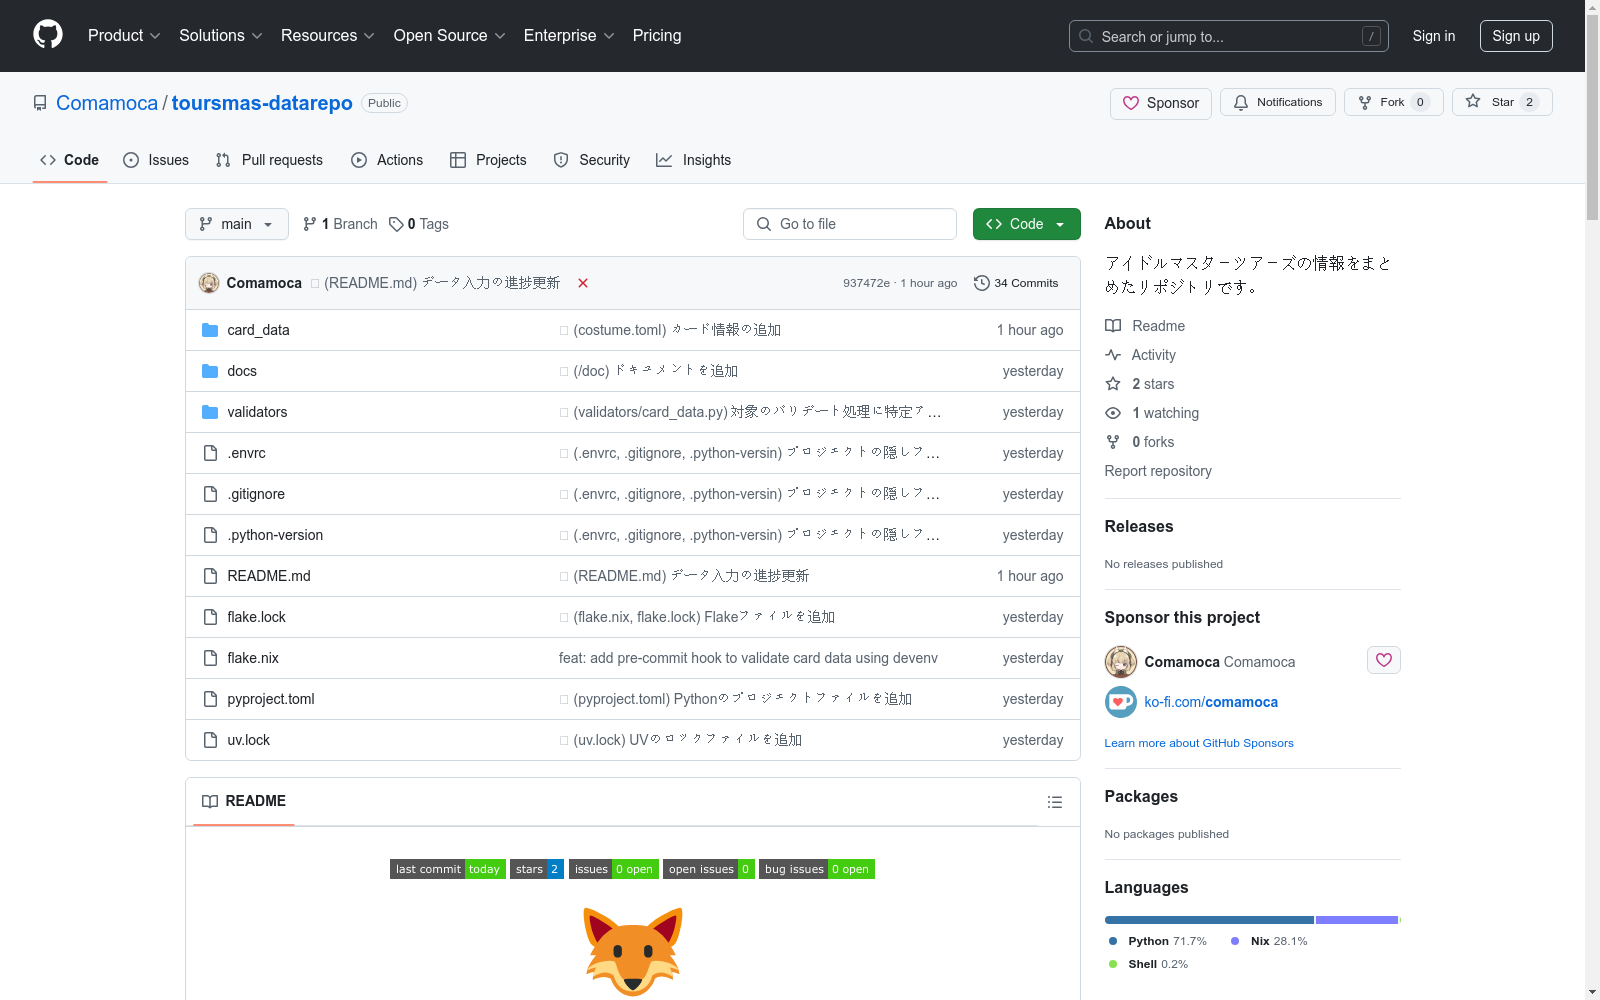This screenshot has width=1600, height=1000.
Task: Open the pre-commit hook commit message
Action: (748, 658)
